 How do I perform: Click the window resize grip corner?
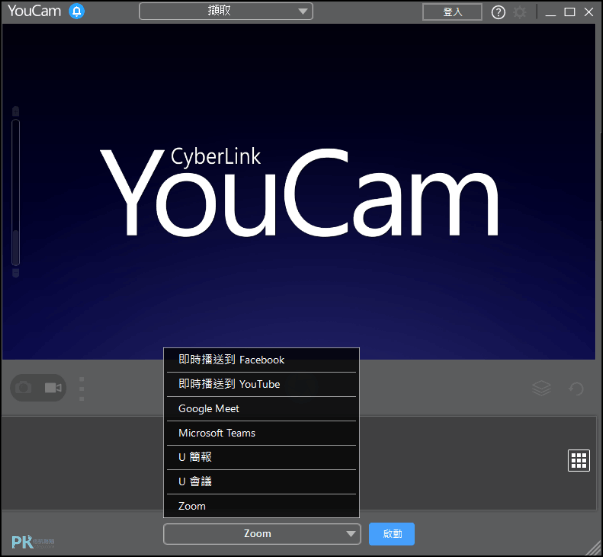594,548
